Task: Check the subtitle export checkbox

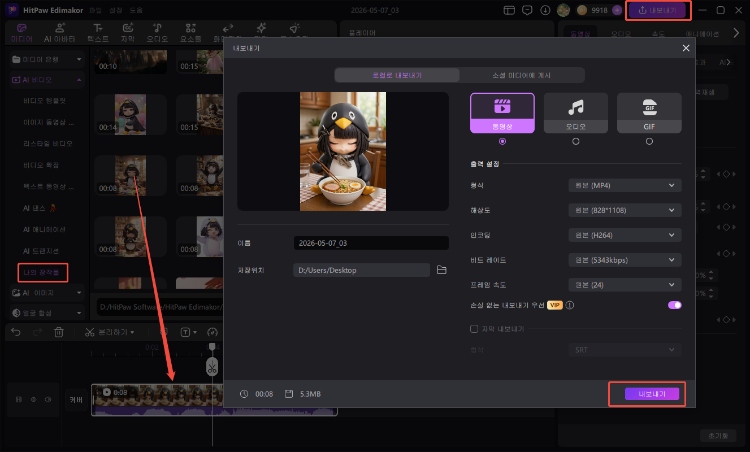Action: pyautogui.click(x=474, y=329)
